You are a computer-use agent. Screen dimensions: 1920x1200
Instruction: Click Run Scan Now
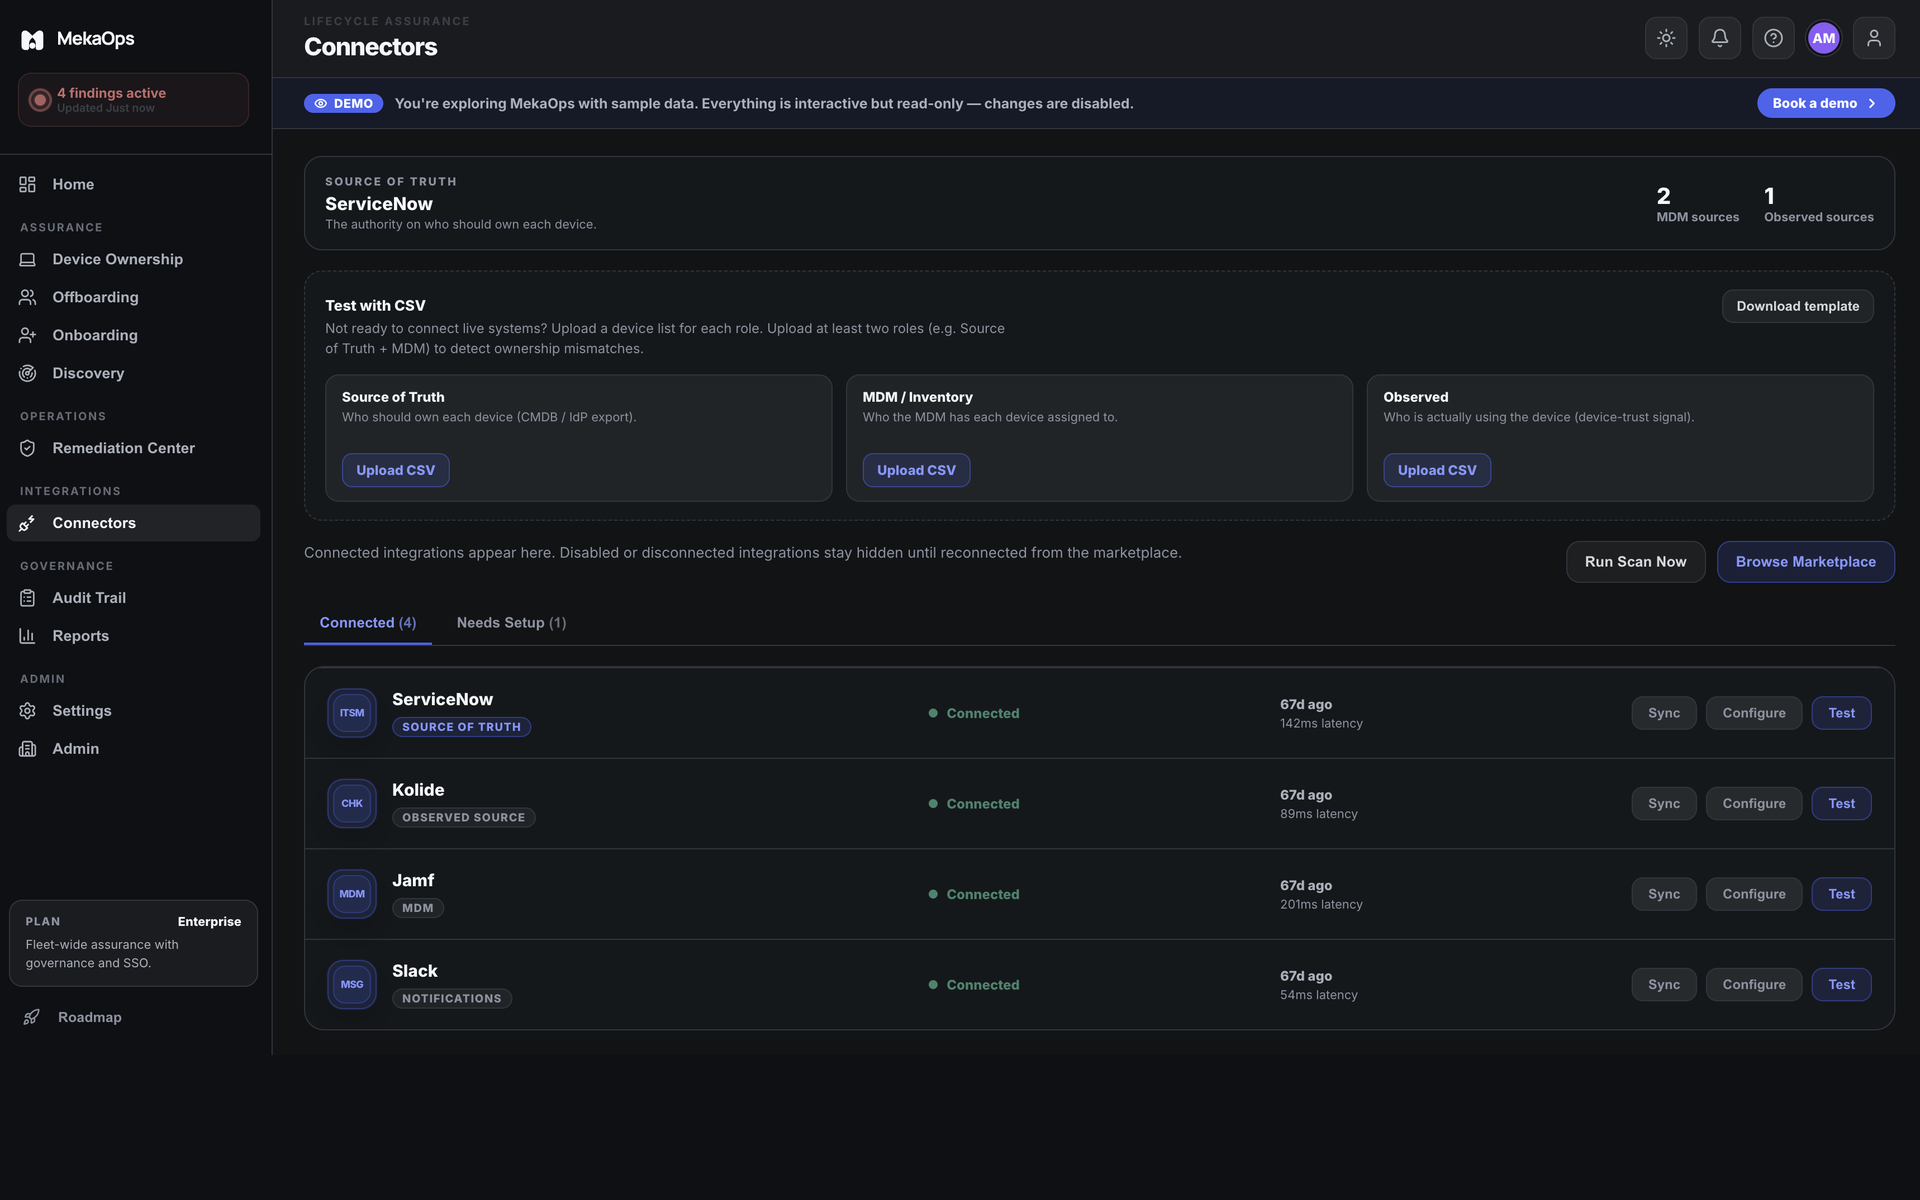pos(1635,562)
